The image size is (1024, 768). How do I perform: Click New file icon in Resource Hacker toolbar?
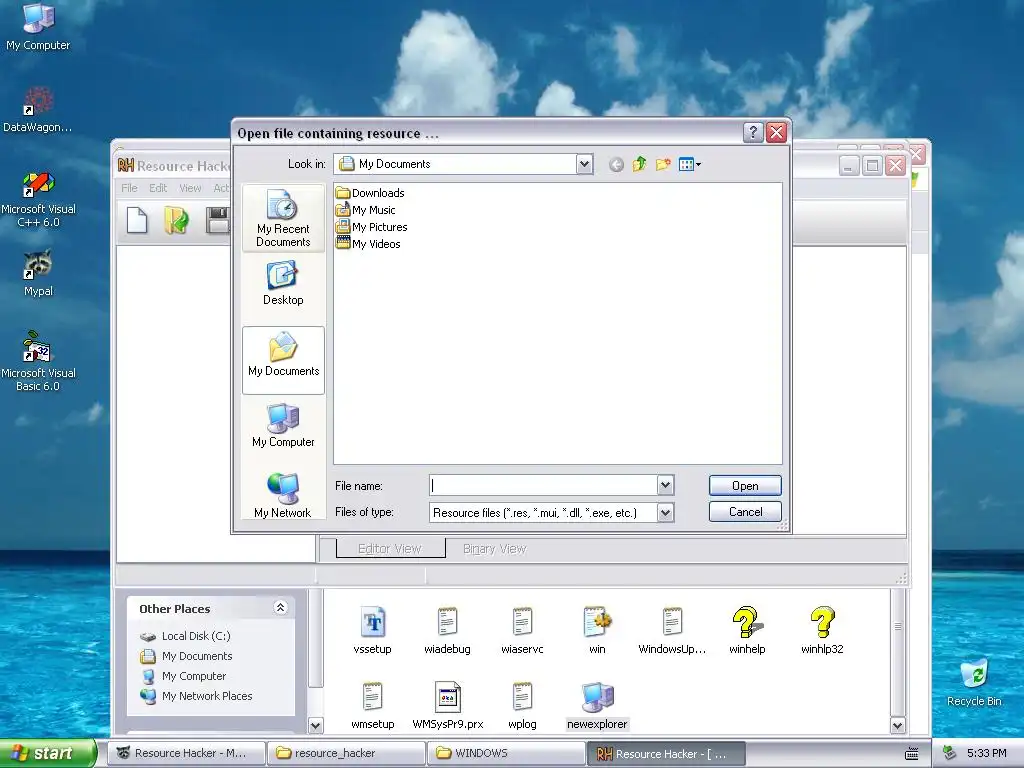point(136,220)
